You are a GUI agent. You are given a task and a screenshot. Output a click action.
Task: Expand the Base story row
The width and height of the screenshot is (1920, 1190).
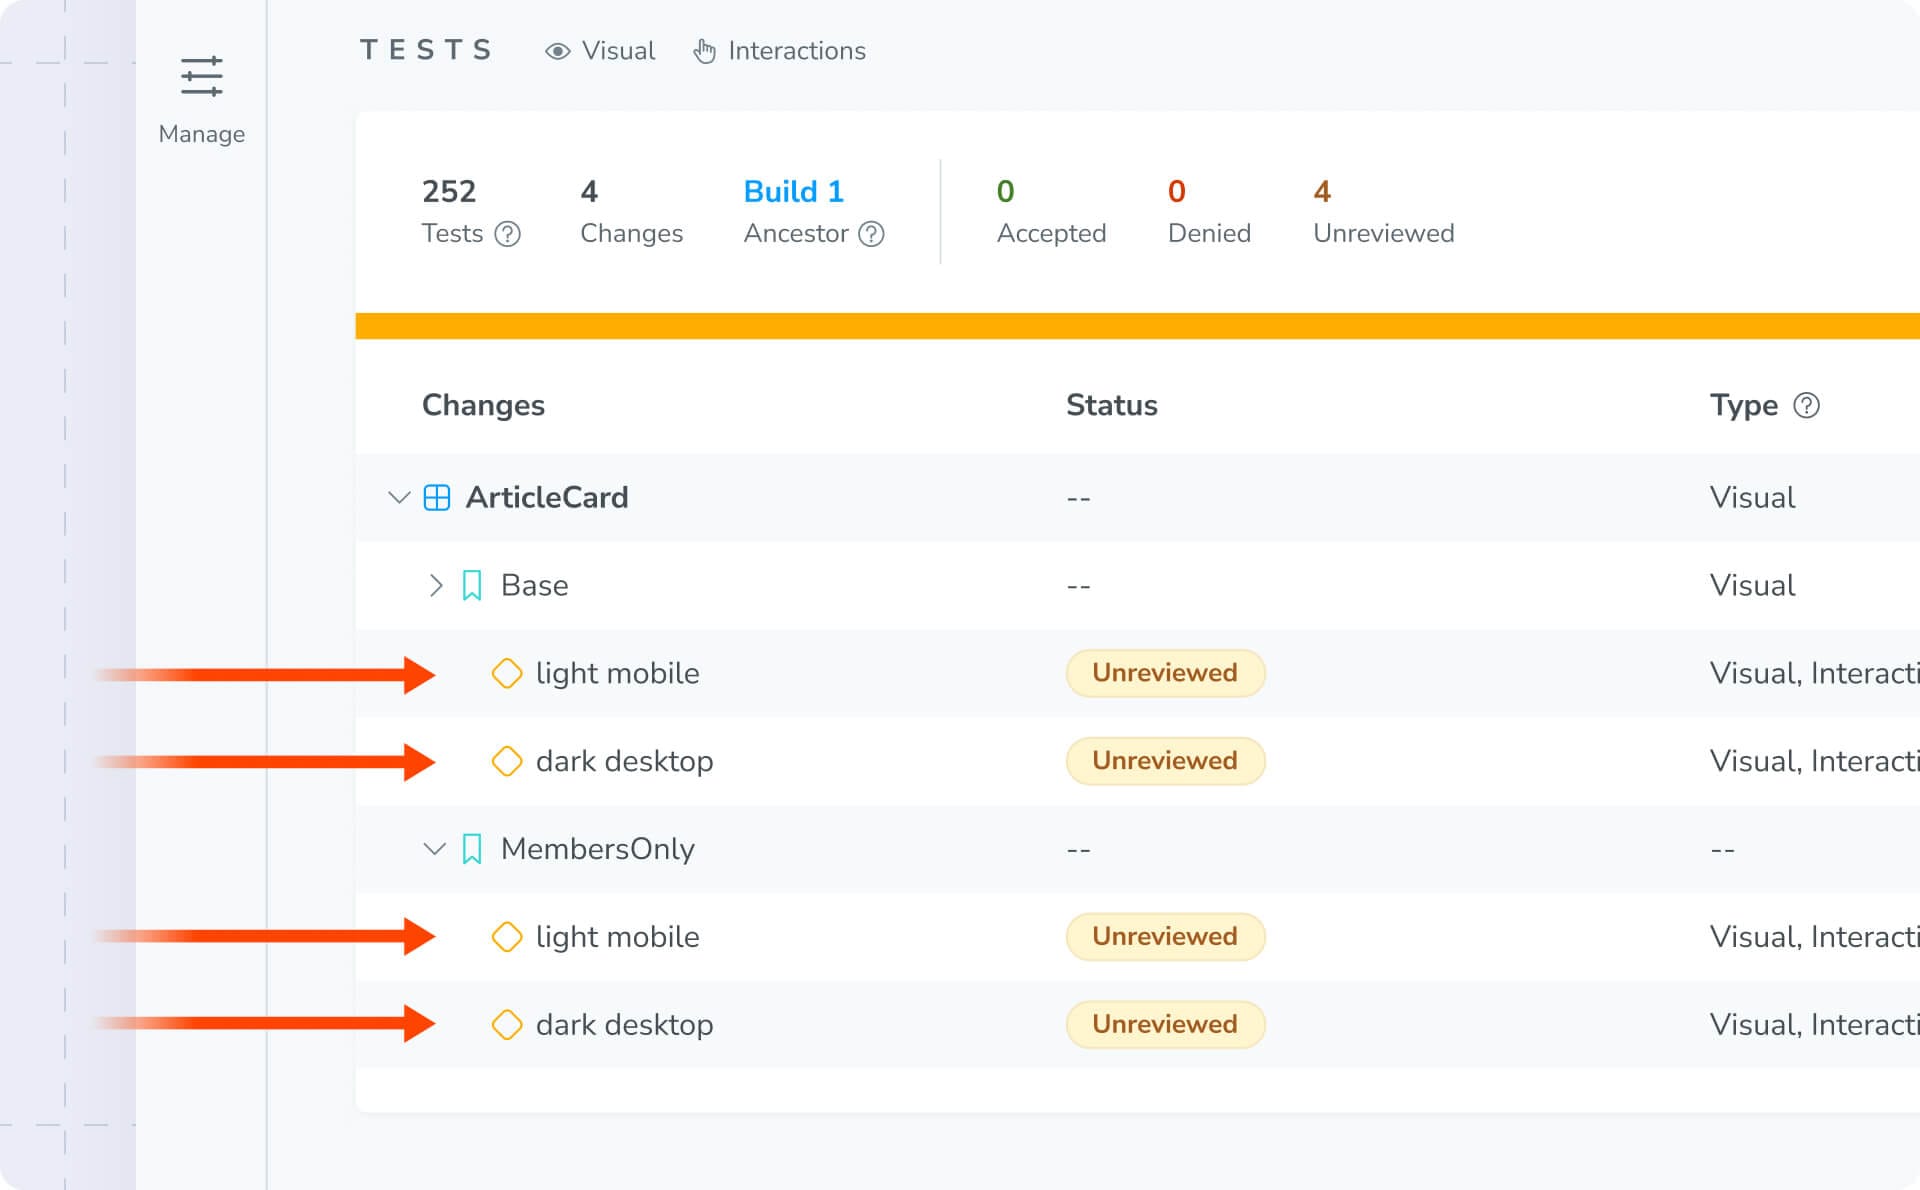pyautogui.click(x=435, y=586)
